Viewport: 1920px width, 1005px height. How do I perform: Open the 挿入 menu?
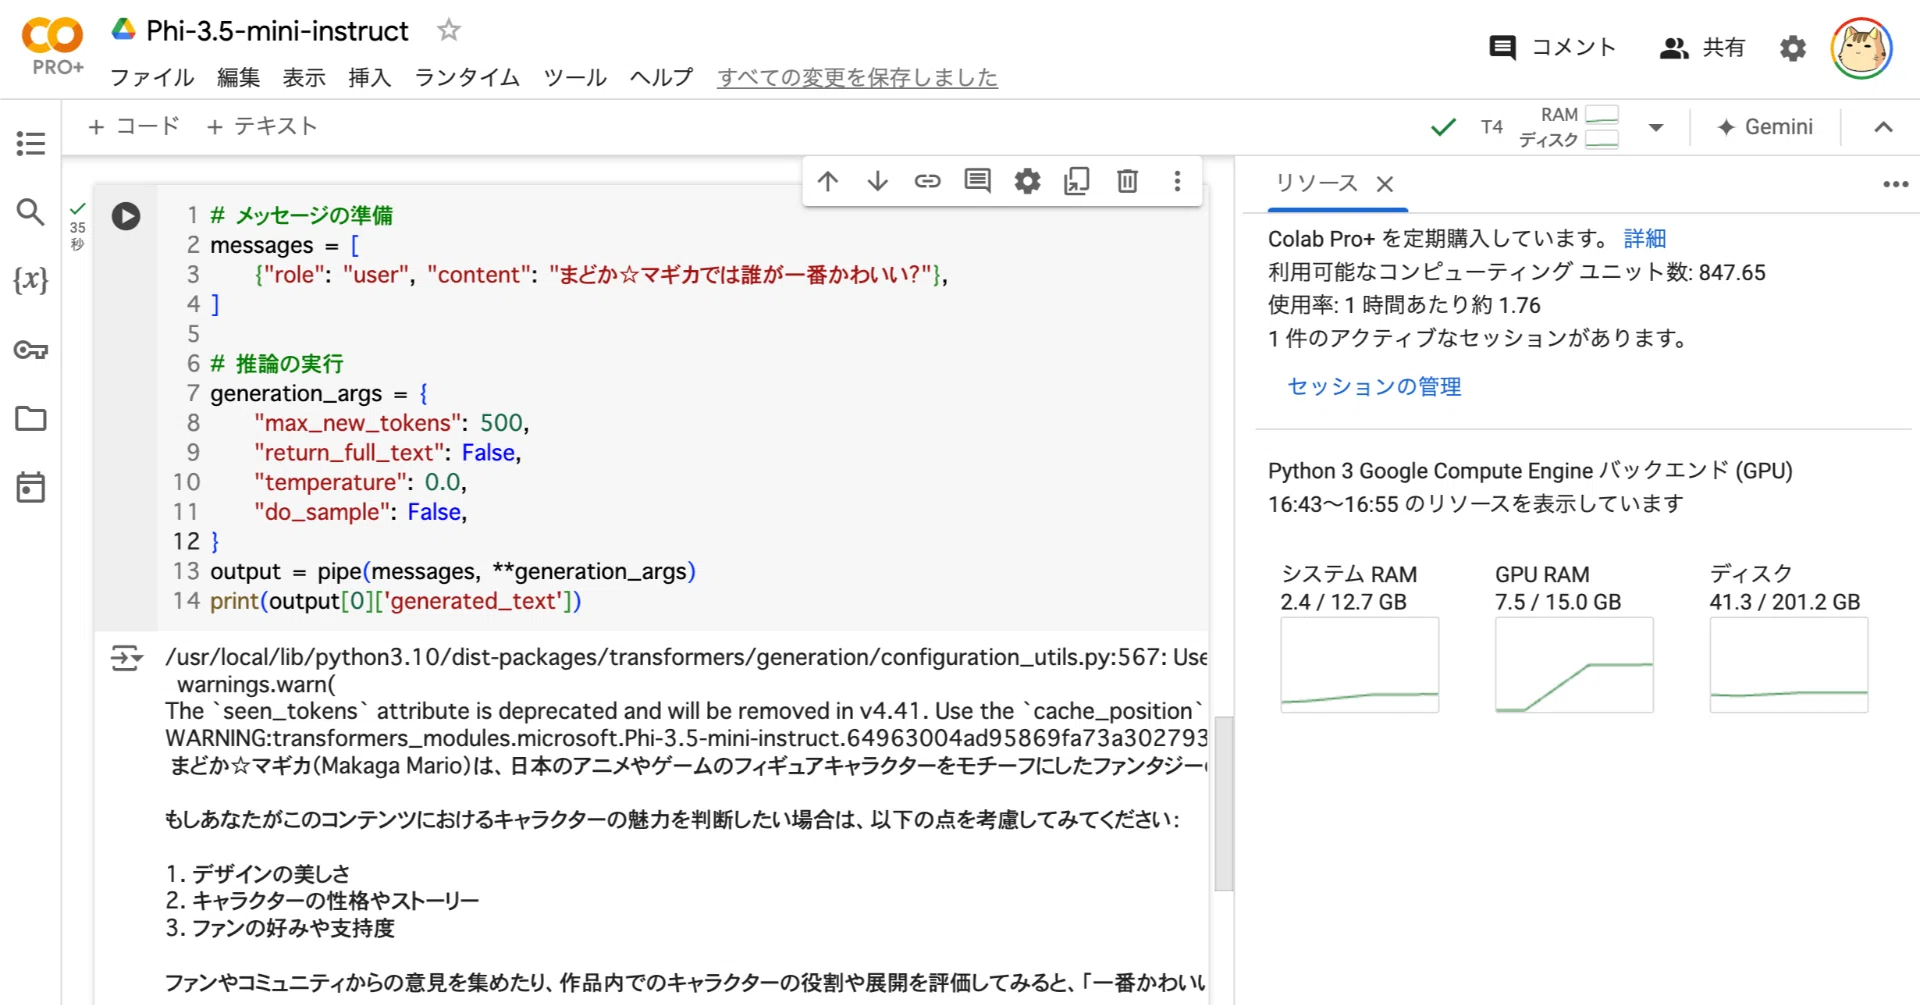pos(369,77)
